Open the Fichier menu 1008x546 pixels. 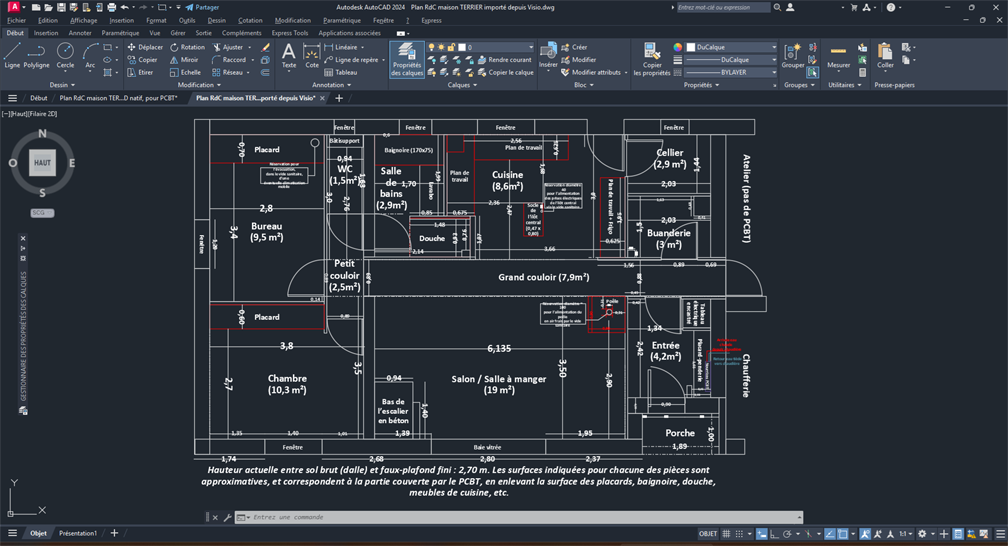(17, 21)
